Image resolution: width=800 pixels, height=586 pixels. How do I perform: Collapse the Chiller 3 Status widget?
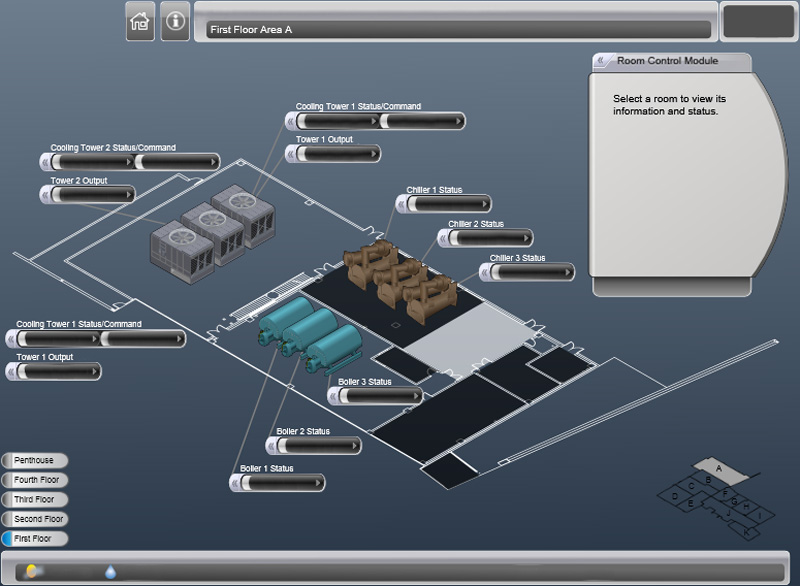485,272
